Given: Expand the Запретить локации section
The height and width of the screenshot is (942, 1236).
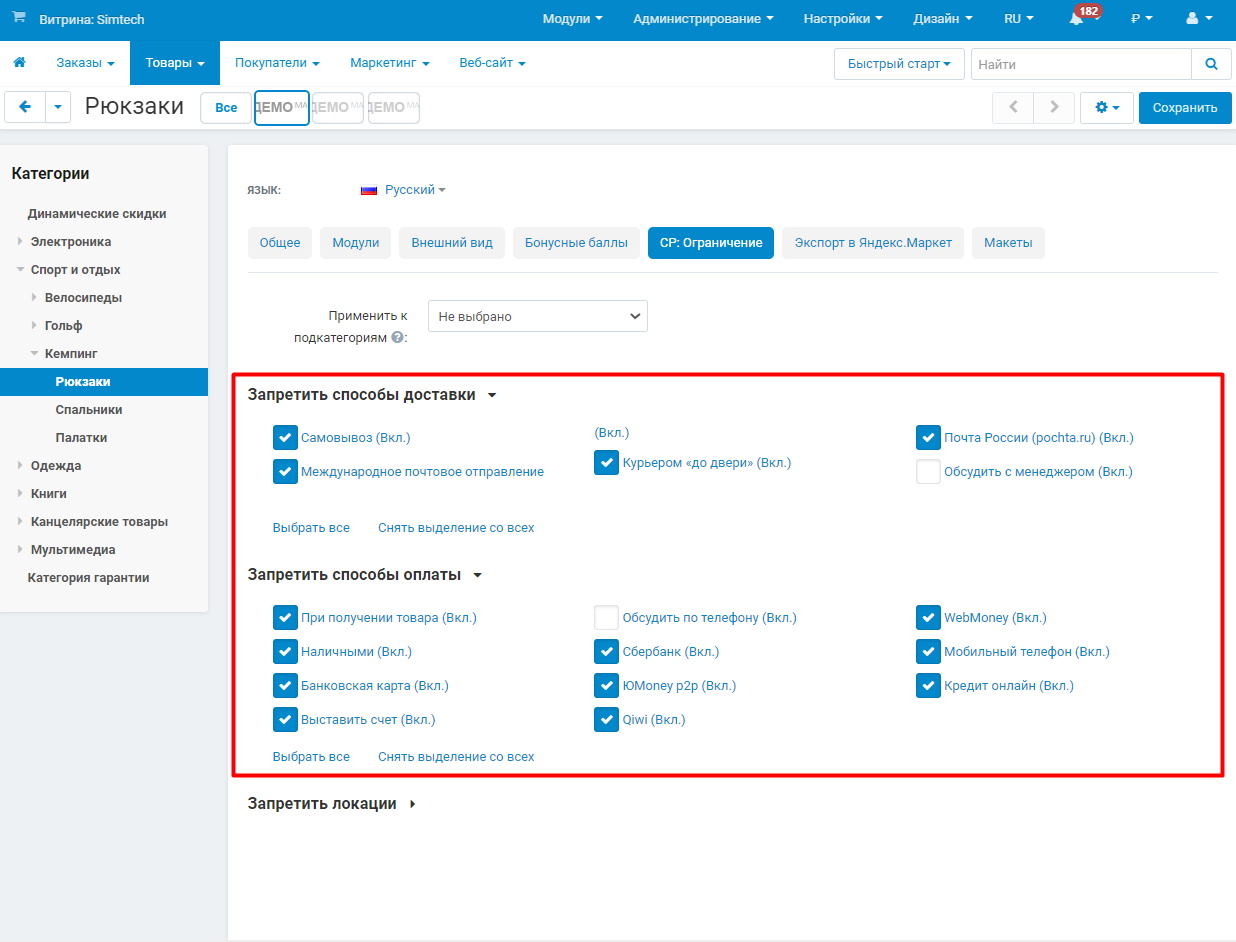Looking at the screenshot, I should (x=333, y=804).
